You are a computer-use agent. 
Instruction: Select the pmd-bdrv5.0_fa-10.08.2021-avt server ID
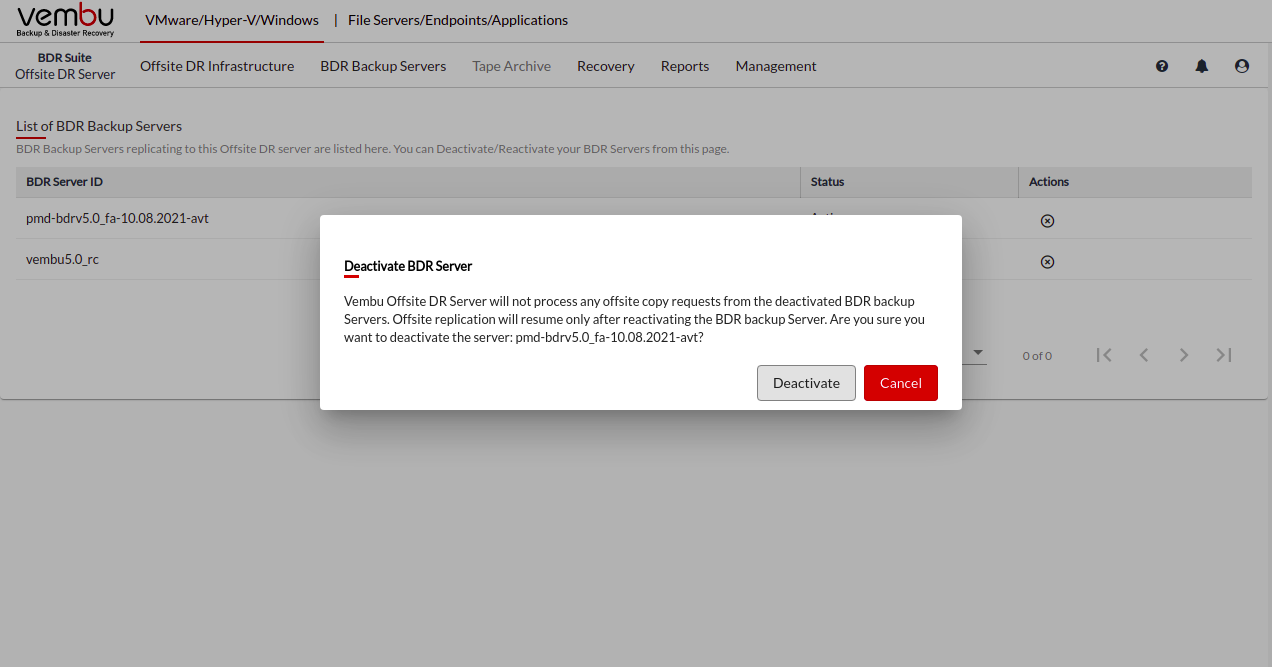click(117, 218)
